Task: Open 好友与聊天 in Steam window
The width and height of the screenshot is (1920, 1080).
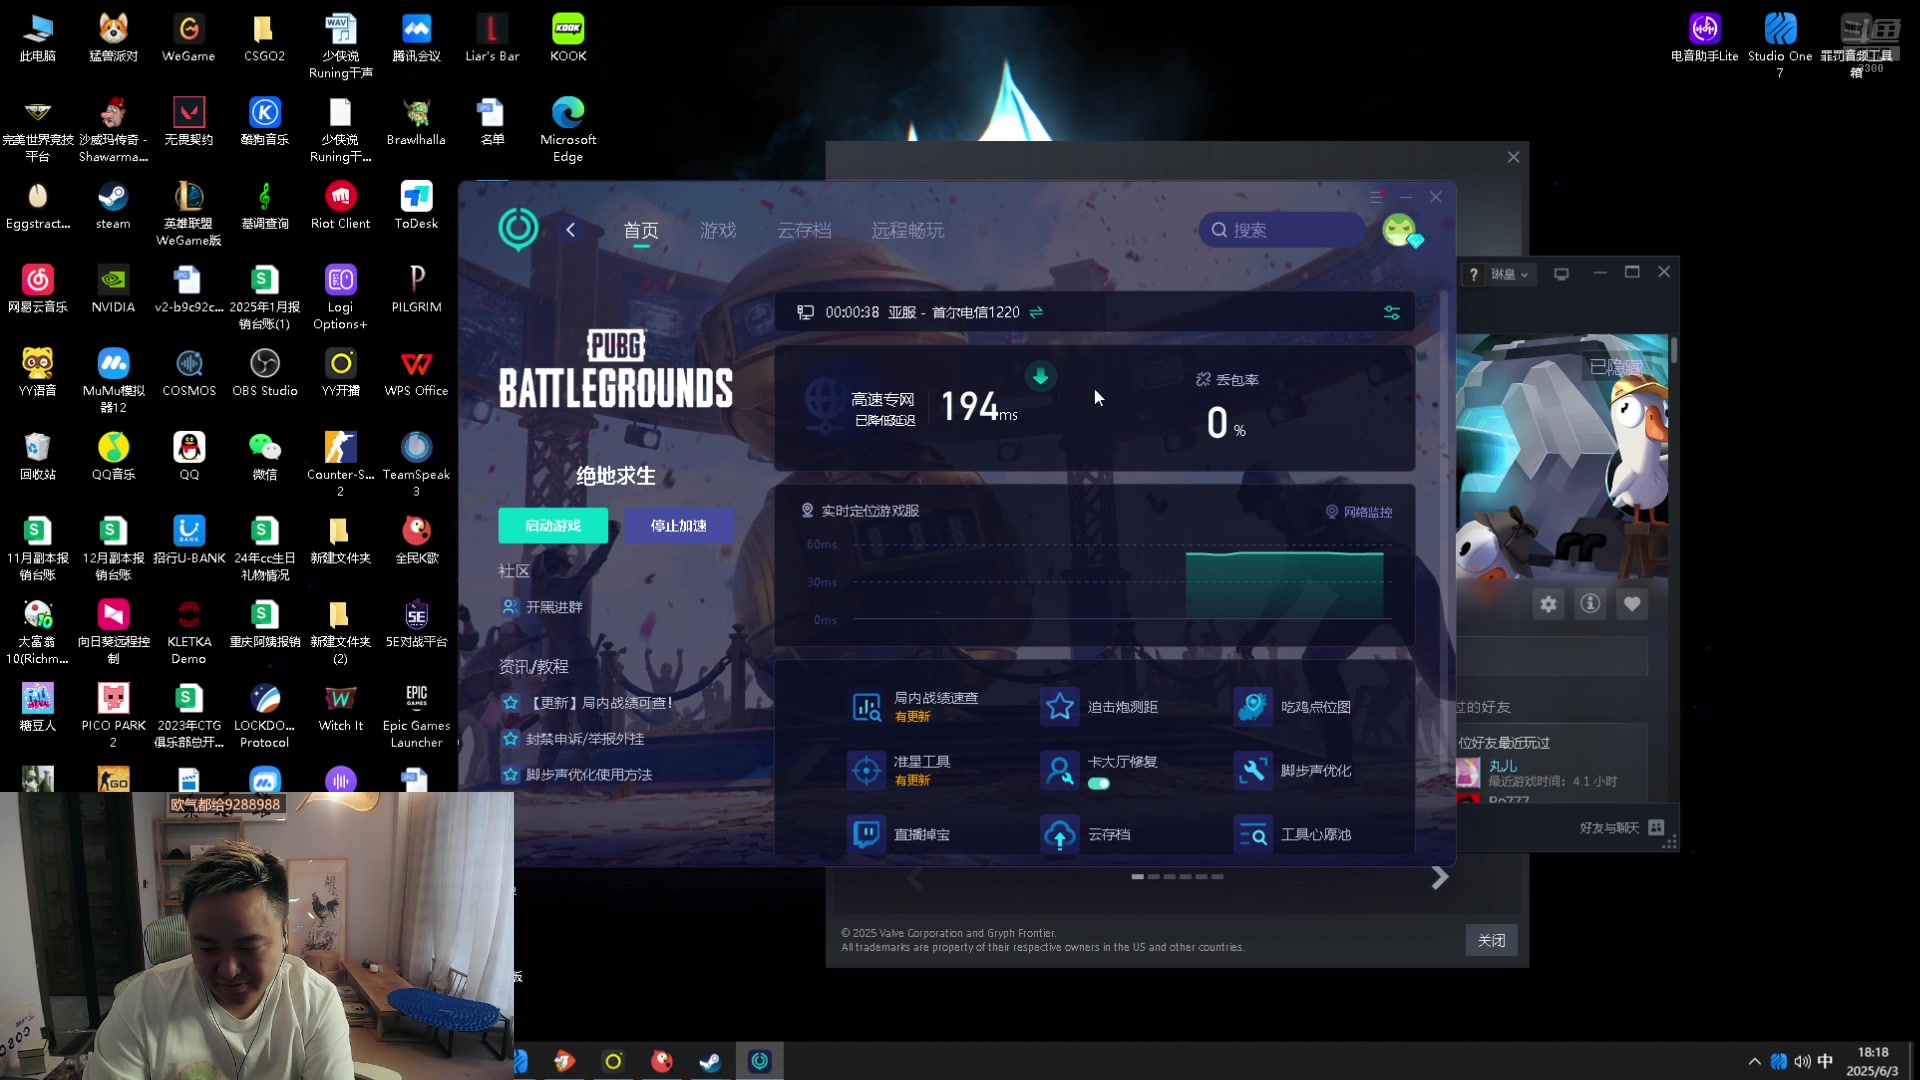Action: point(1621,827)
